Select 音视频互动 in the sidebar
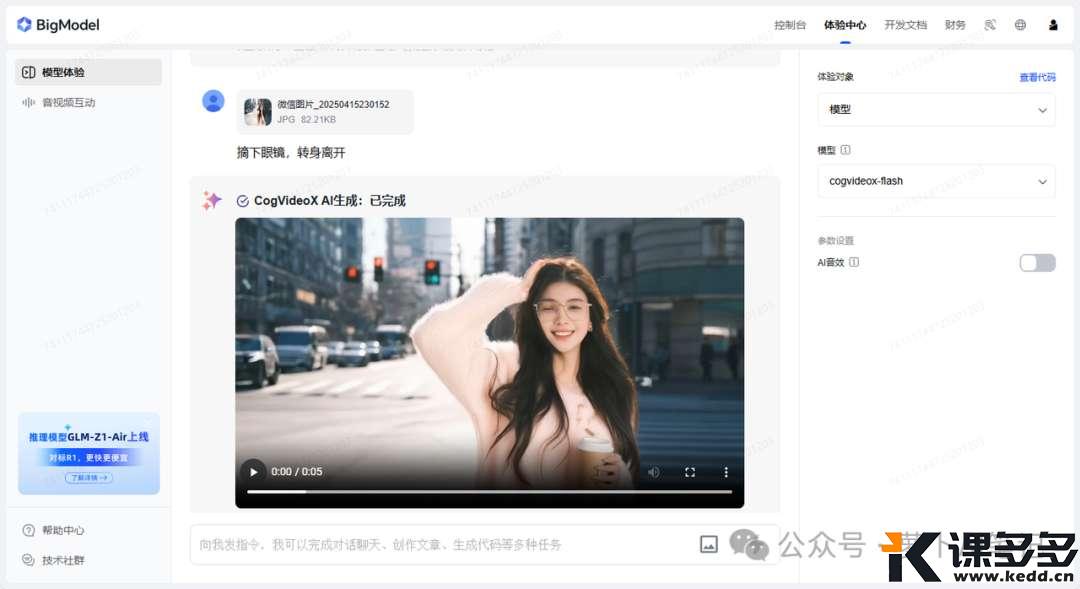Image resolution: width=1080 pixels, height=589 pixels. (68, 102)
